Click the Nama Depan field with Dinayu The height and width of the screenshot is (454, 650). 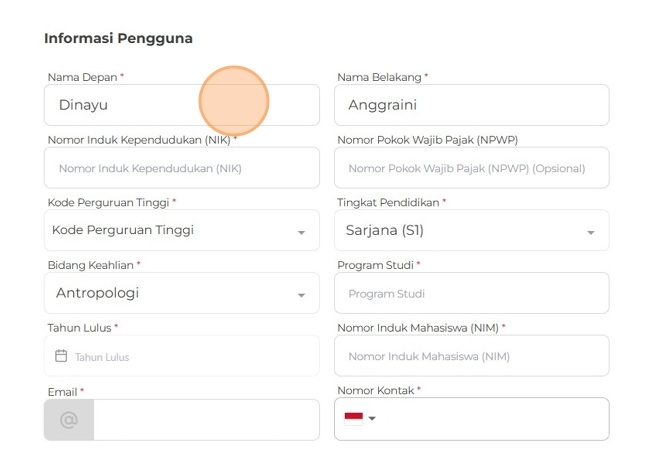pyautogui.click(x=130, y=105)
